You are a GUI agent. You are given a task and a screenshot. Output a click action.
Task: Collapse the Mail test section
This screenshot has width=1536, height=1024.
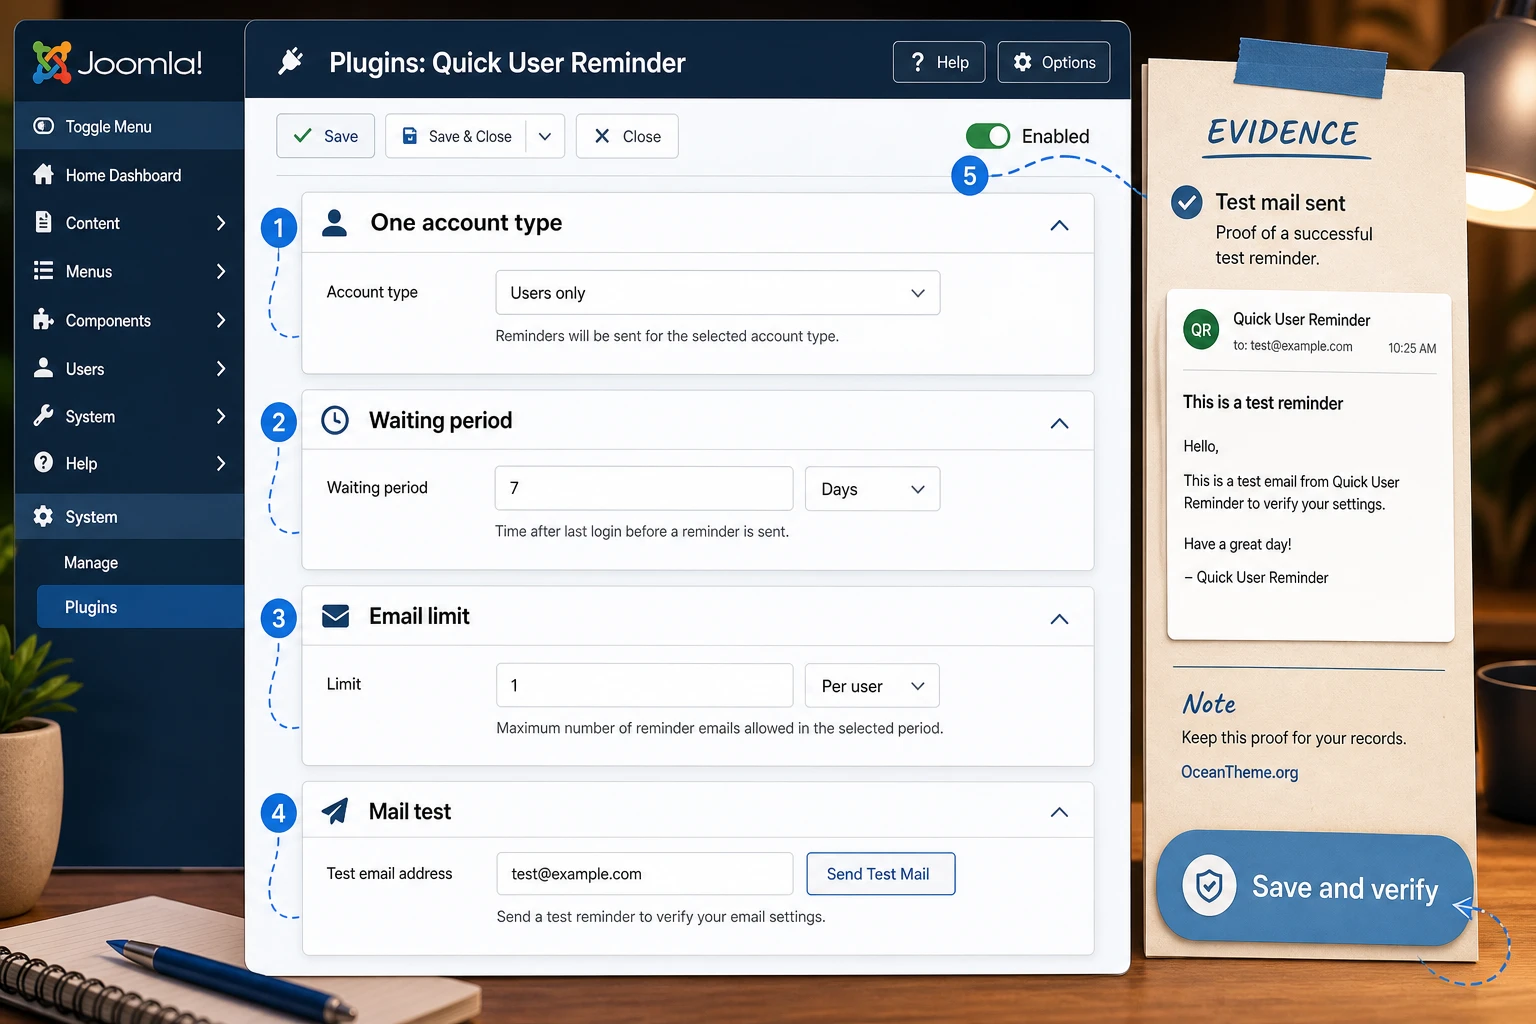(x=1059, y=812)
